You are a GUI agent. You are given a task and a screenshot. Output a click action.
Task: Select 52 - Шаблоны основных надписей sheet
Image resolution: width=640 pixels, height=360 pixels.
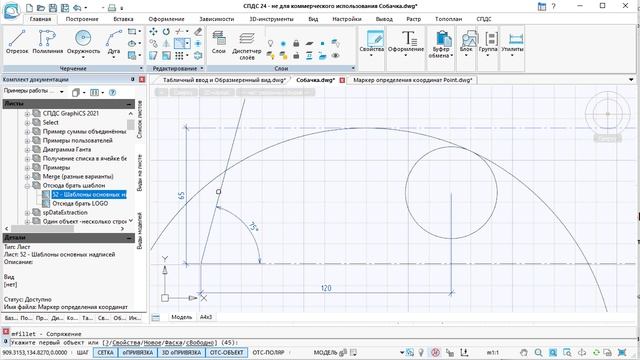tap(89, 194)
